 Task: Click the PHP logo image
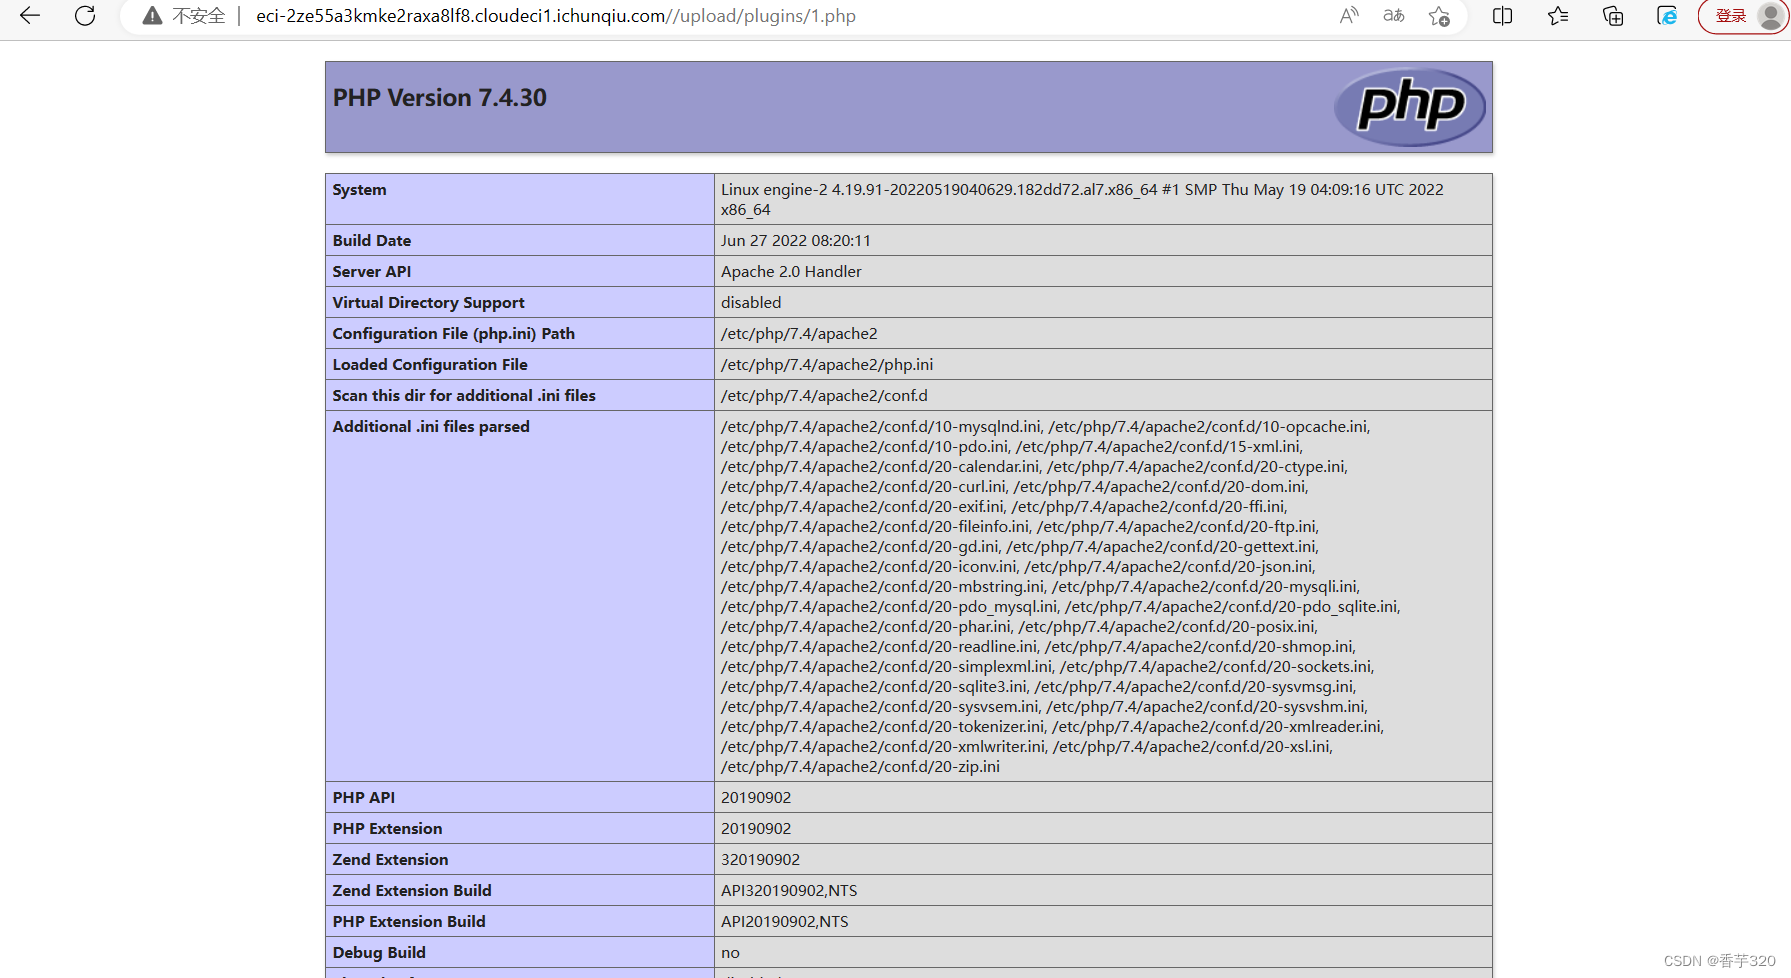1410,107
